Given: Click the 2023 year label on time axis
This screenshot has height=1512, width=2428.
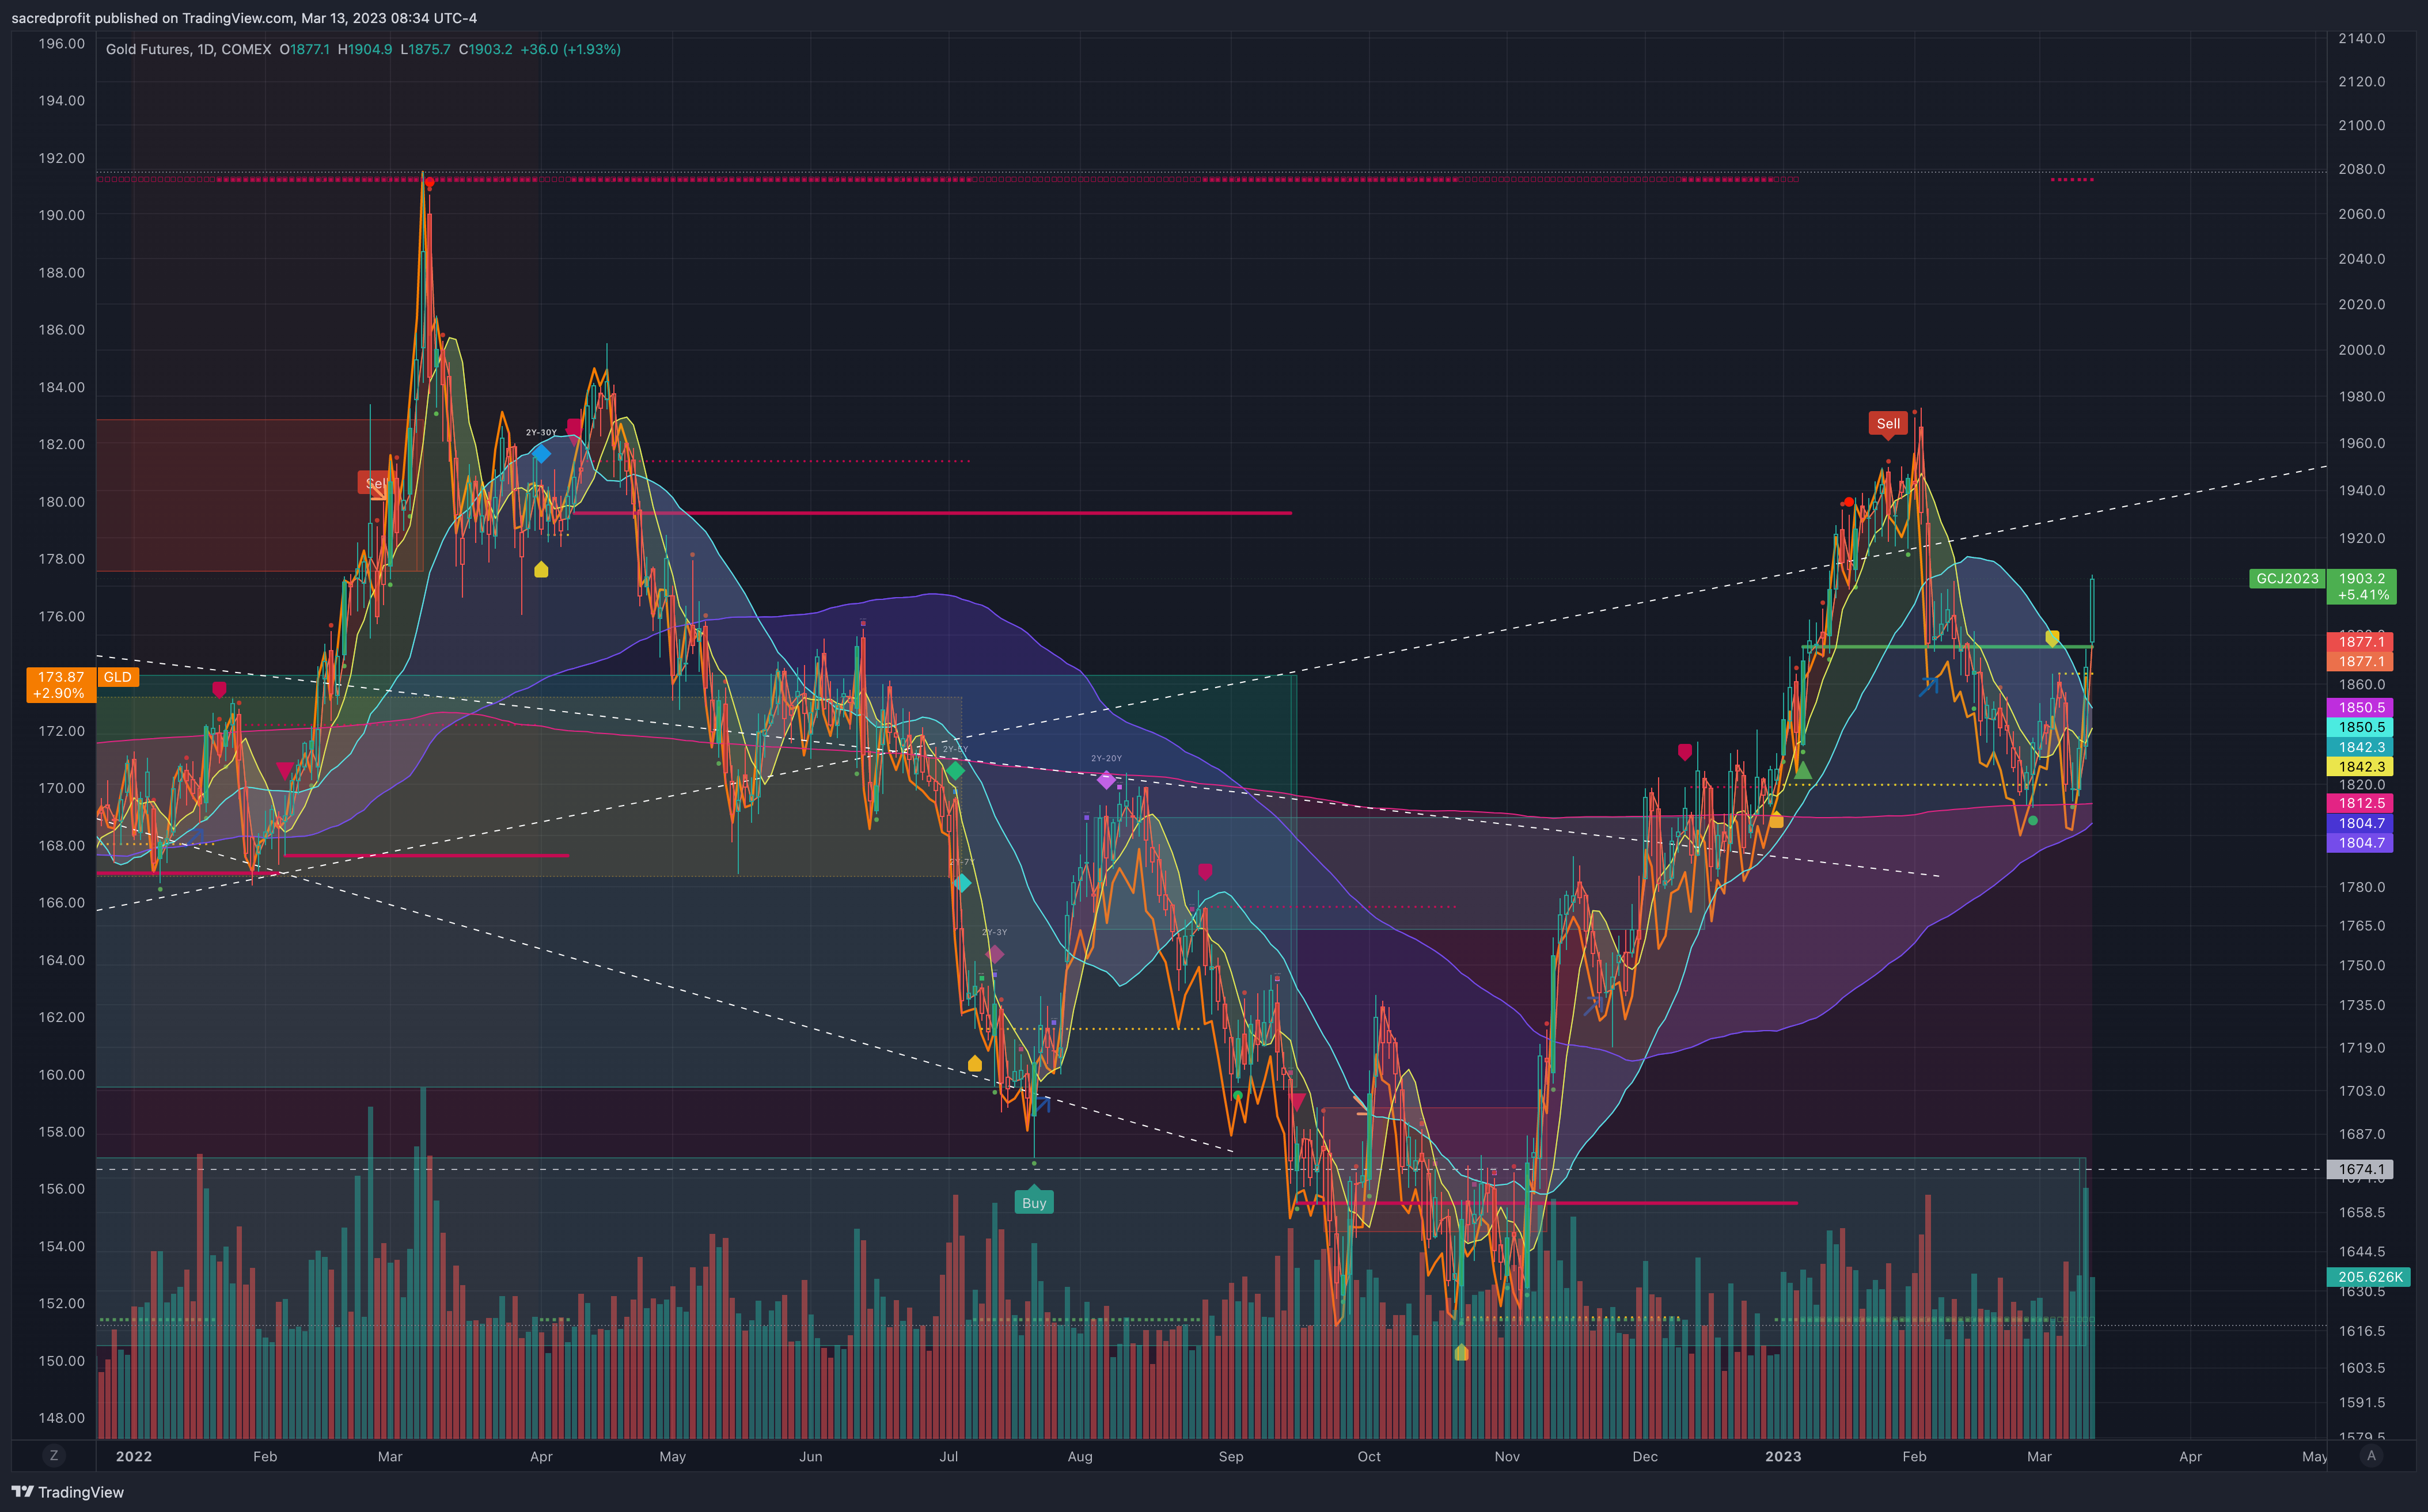Looking at the screenshot, I should coord(1783,1456).
